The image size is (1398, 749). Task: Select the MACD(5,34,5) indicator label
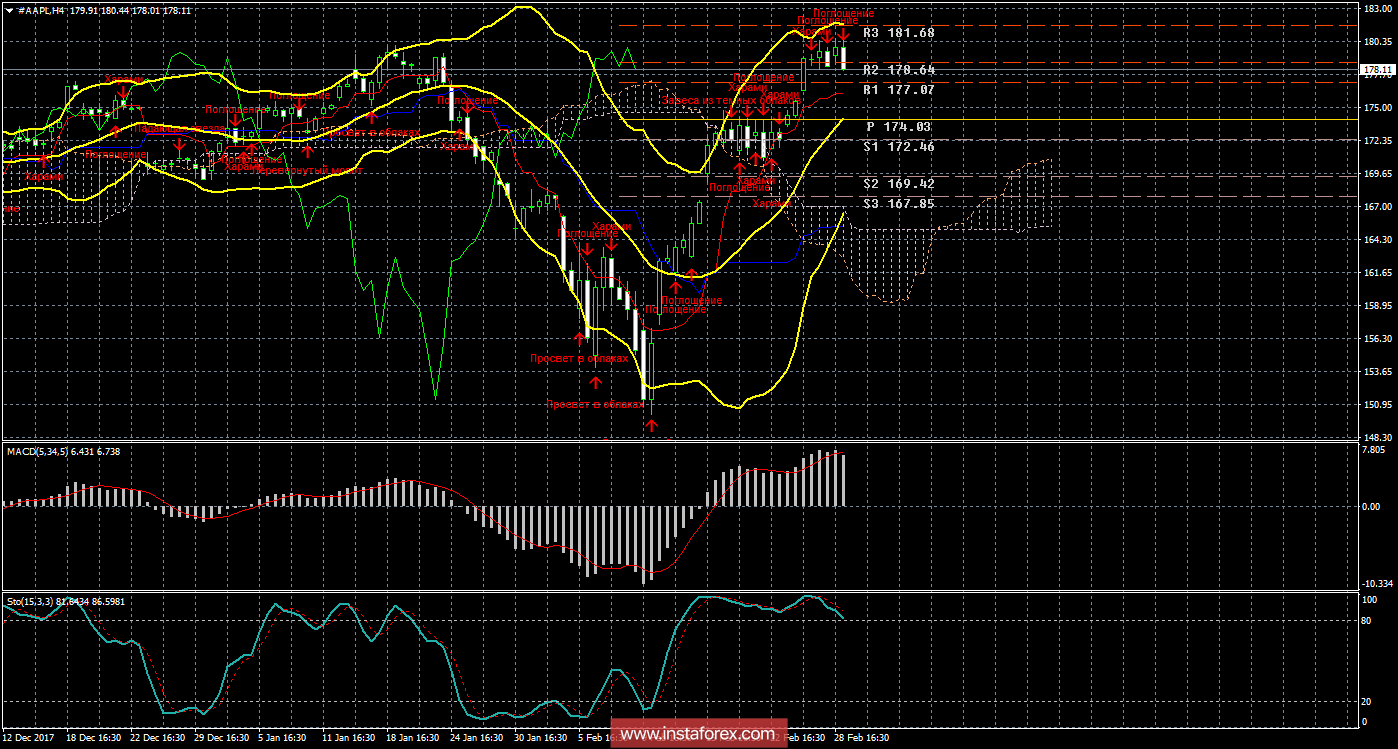tap(36, 452)
